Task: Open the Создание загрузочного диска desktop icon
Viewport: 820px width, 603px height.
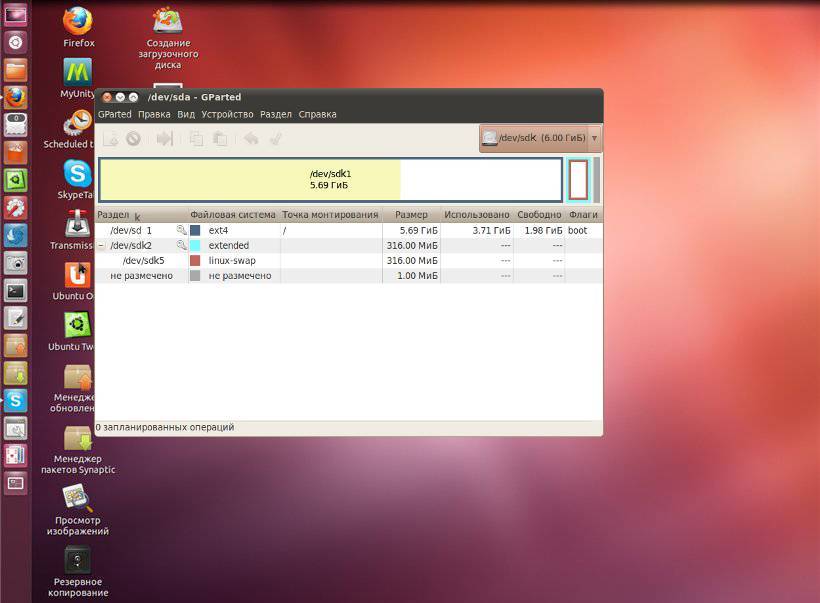Action: click(168, 38)
